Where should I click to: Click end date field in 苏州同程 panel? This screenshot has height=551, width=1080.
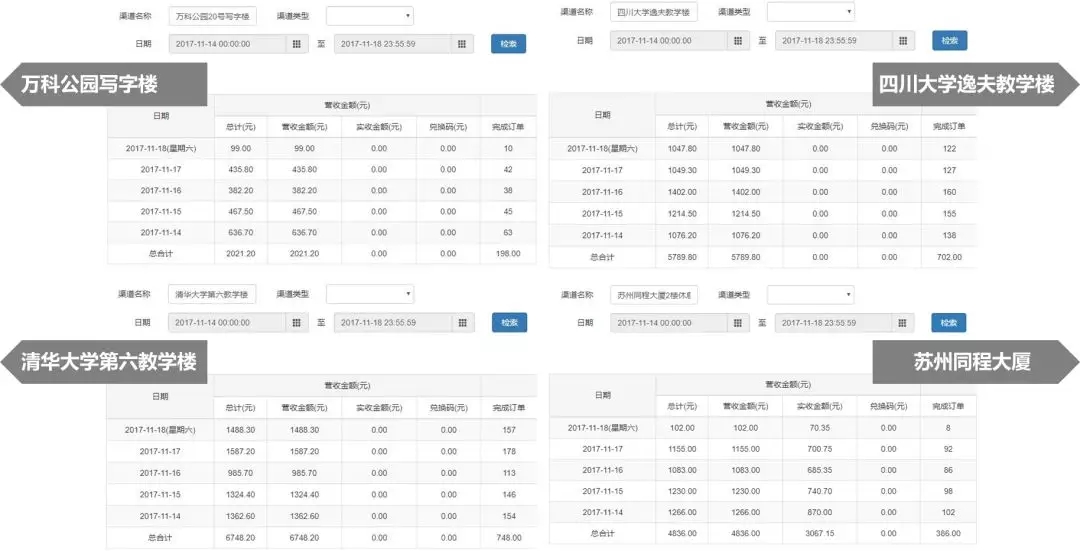tap(834, 322)
